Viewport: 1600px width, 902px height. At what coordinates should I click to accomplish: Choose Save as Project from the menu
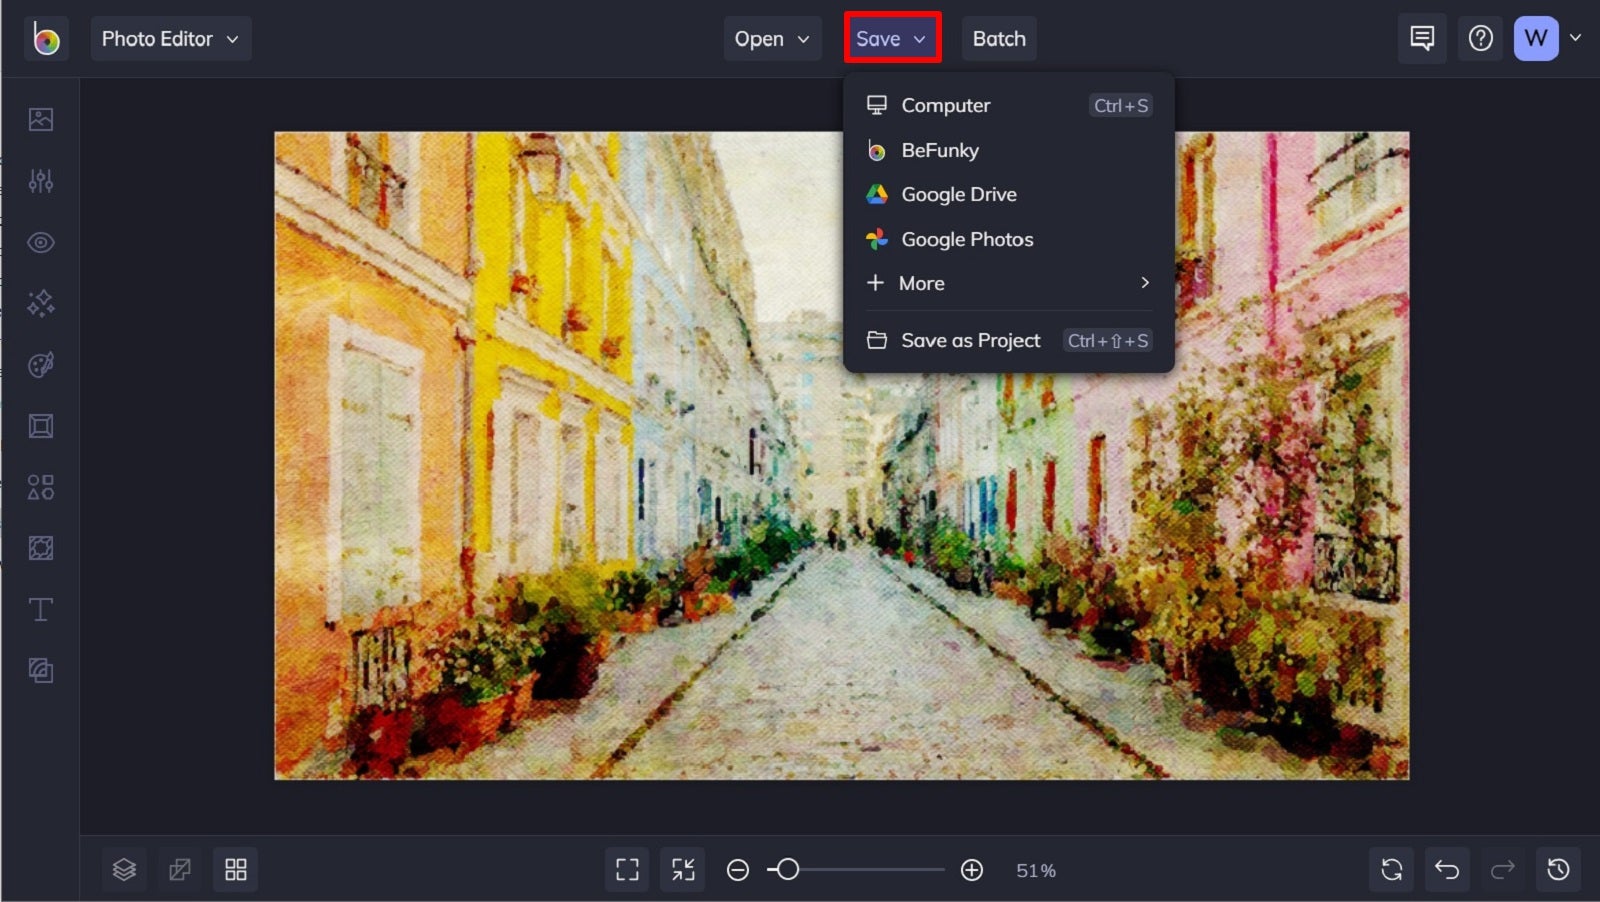[970, 340]
